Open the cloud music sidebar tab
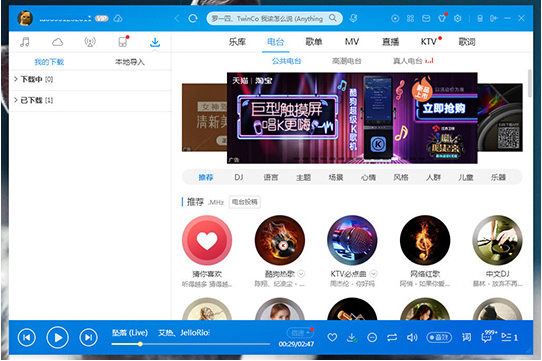The height and width of the screenshot is (361, 542). click(x=57, y=42)
